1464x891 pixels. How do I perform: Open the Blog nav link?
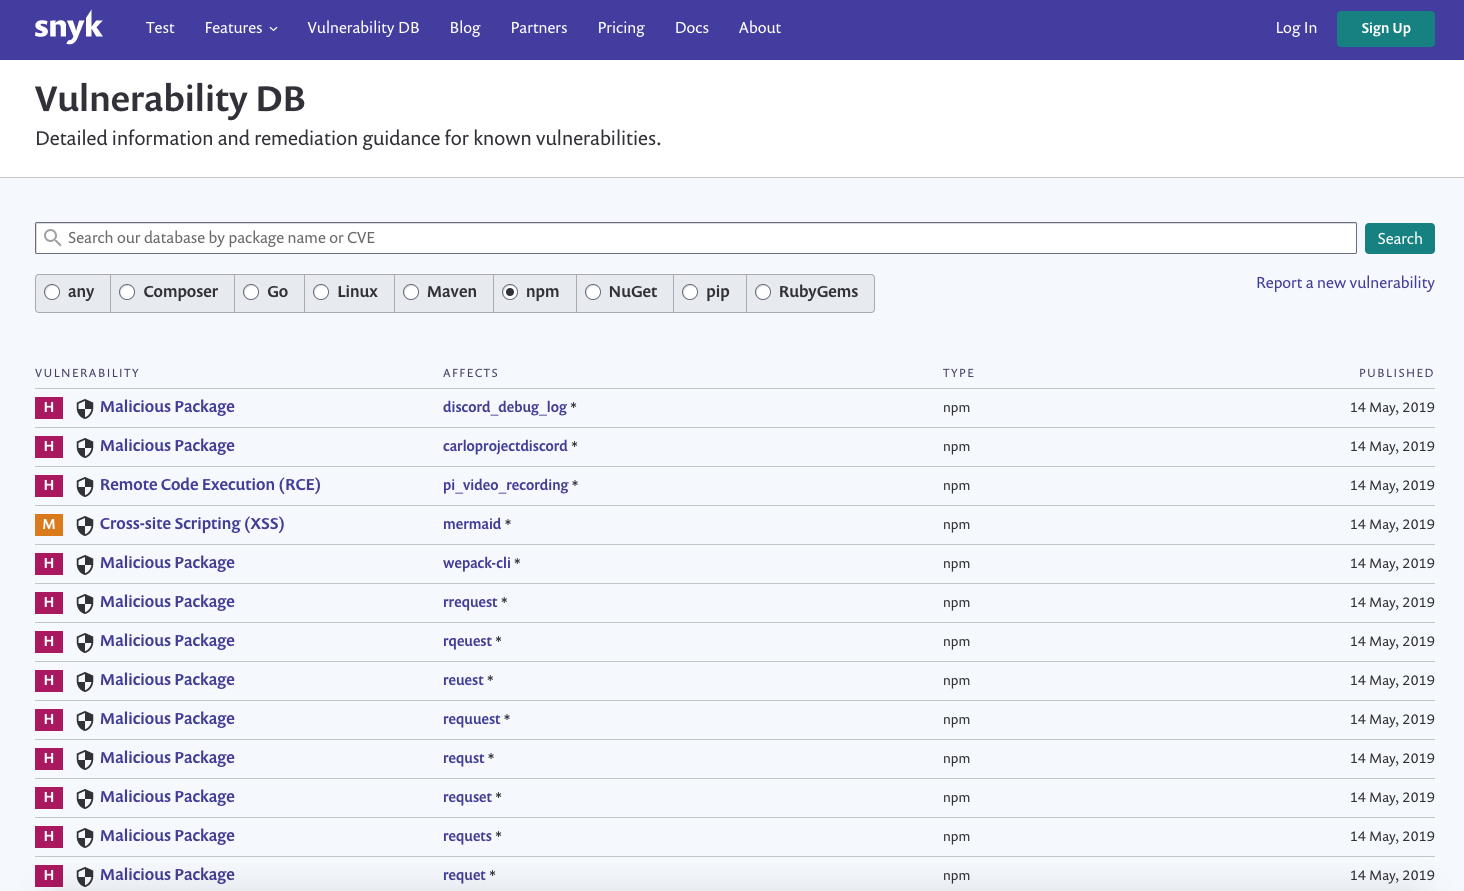click(x=465, y=28)
